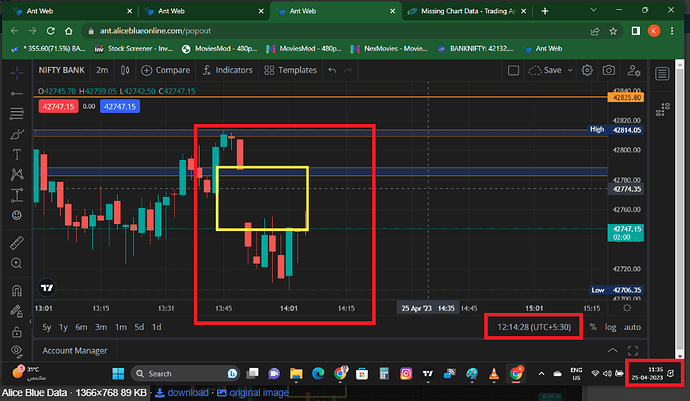Open Windows Start menu
Image resolution: width=690 pixels, height=401 pixels.
tap(118, 374)
